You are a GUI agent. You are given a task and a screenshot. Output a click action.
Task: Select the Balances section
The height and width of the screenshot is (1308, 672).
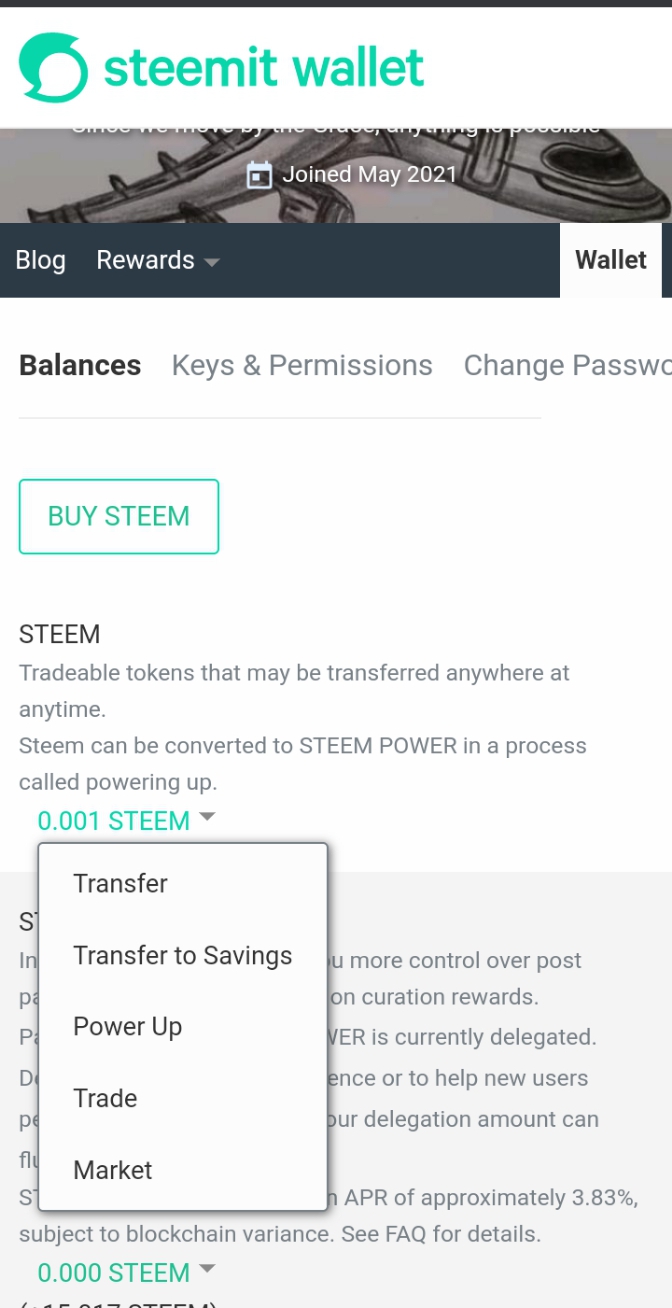pyautogui.click(x=80, y=365)
